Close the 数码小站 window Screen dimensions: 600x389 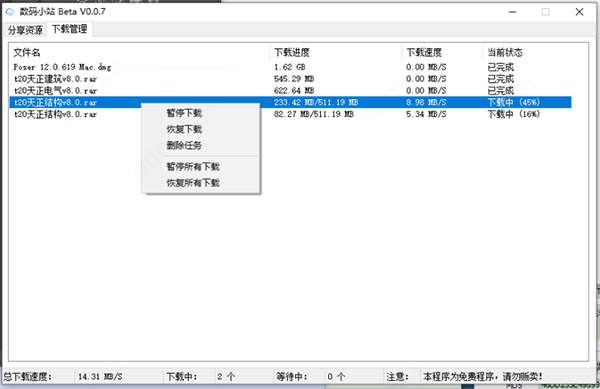coord(579,12)
